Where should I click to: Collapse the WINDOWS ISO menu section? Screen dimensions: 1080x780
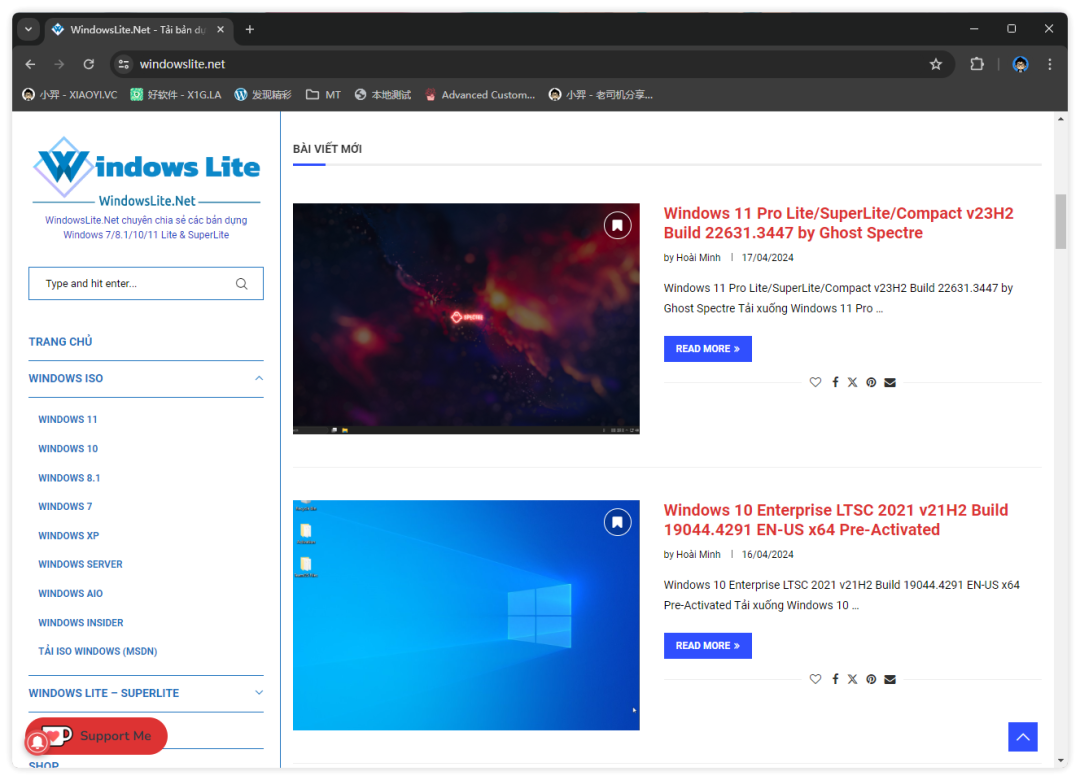(259, 378)
